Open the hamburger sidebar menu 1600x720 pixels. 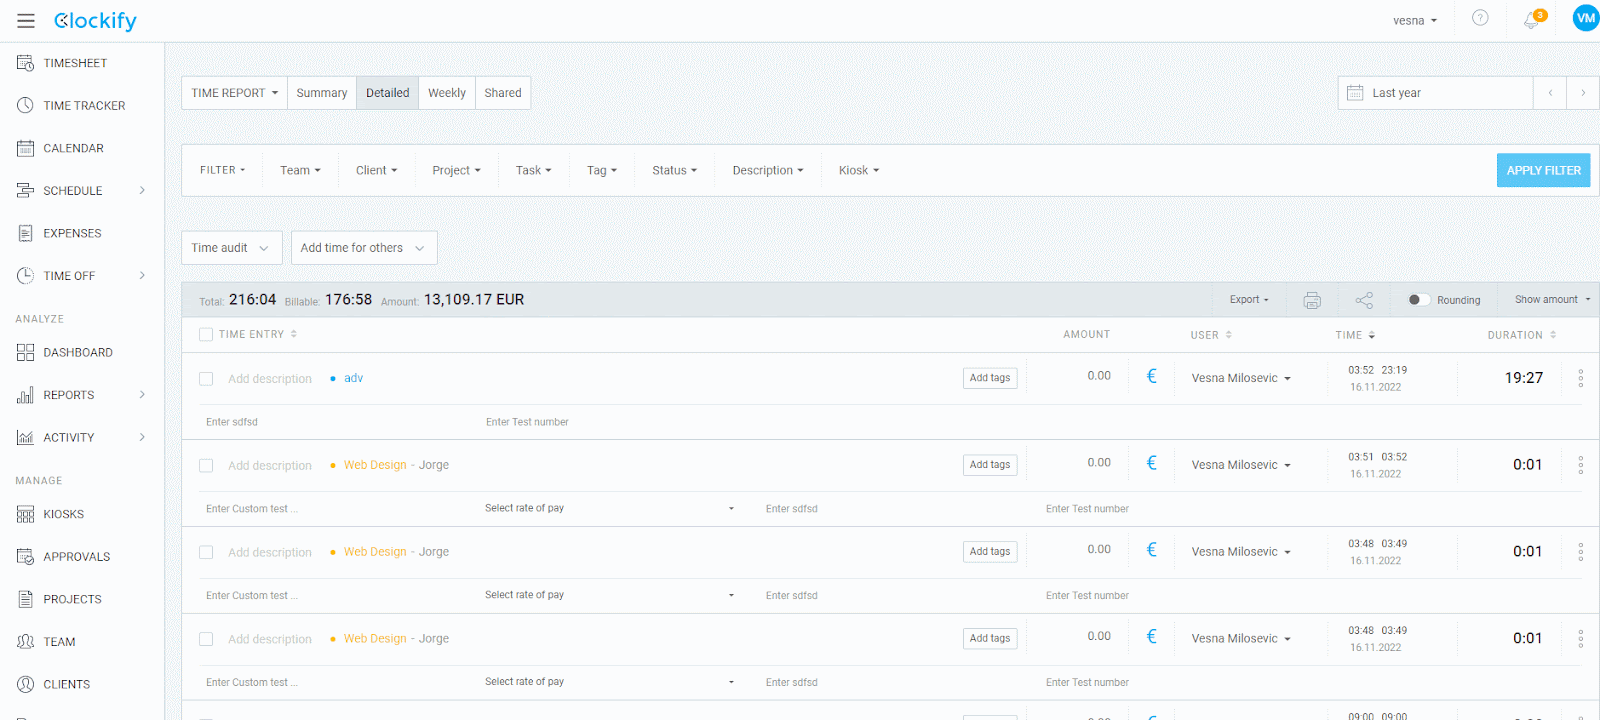(26, 21)
